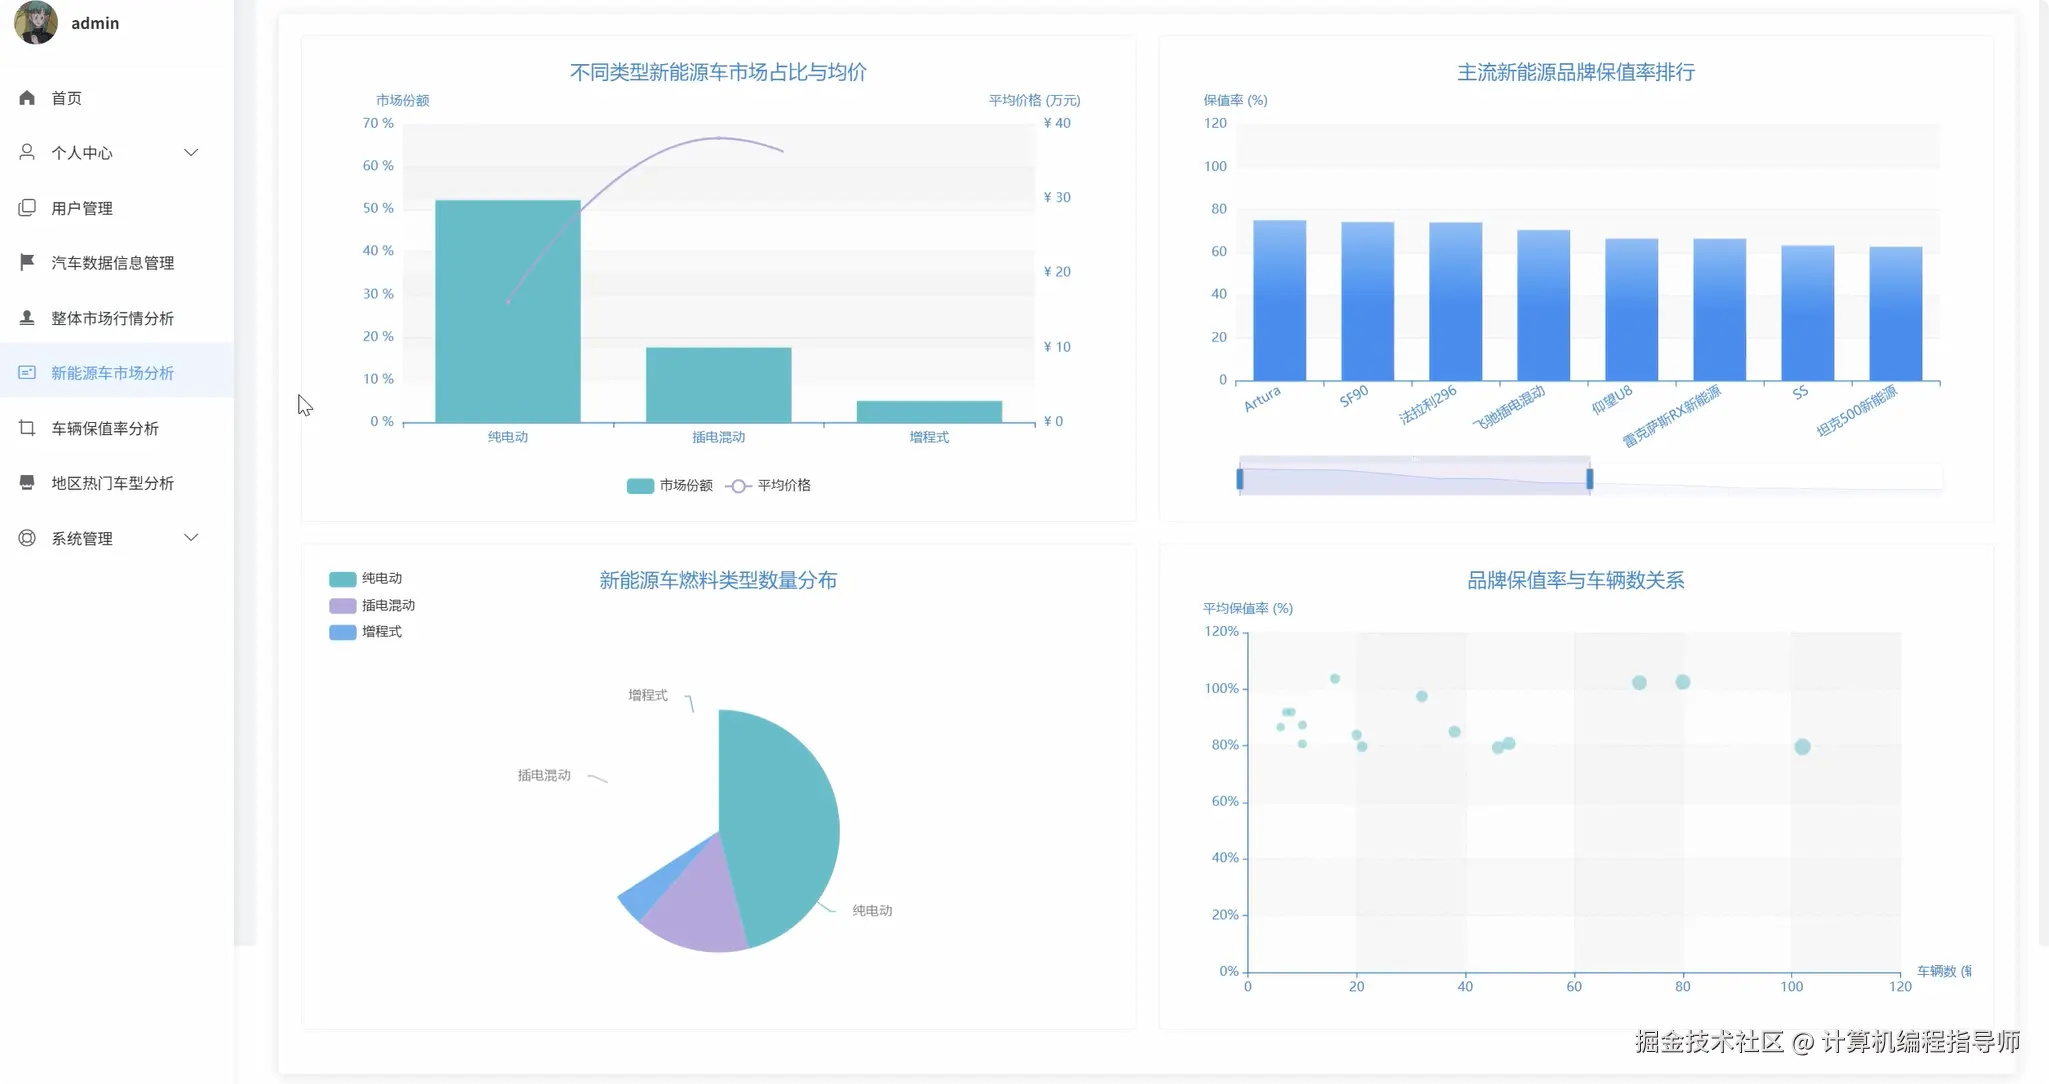Click the home icon beside 首页
Image resolution: width=2049 pixels, height=1084 pixels.
tap(27, 98)
